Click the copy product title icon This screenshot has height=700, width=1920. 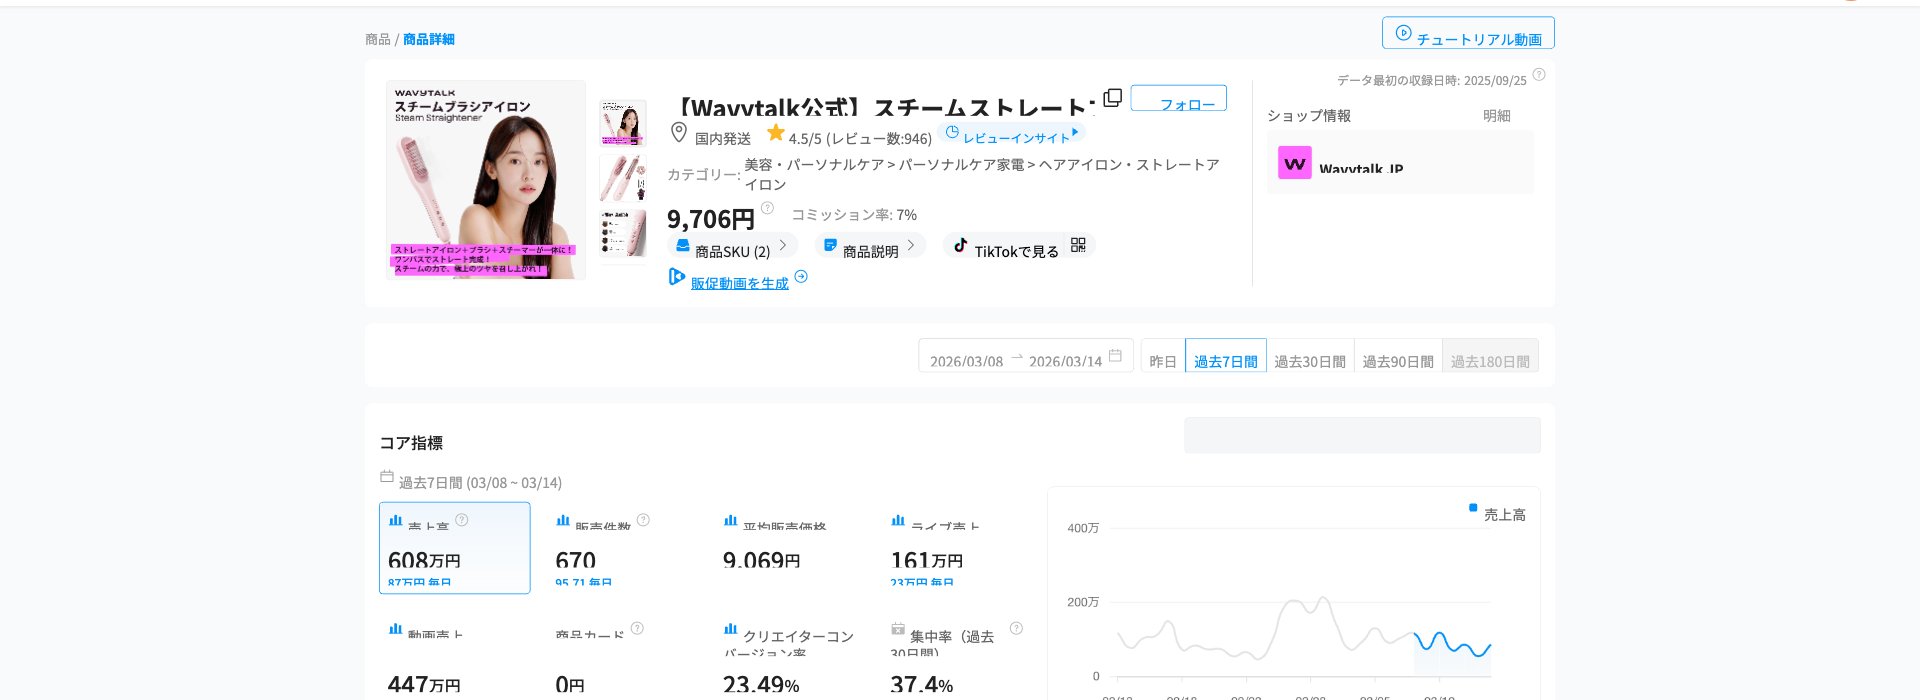tap(1112, 97)
